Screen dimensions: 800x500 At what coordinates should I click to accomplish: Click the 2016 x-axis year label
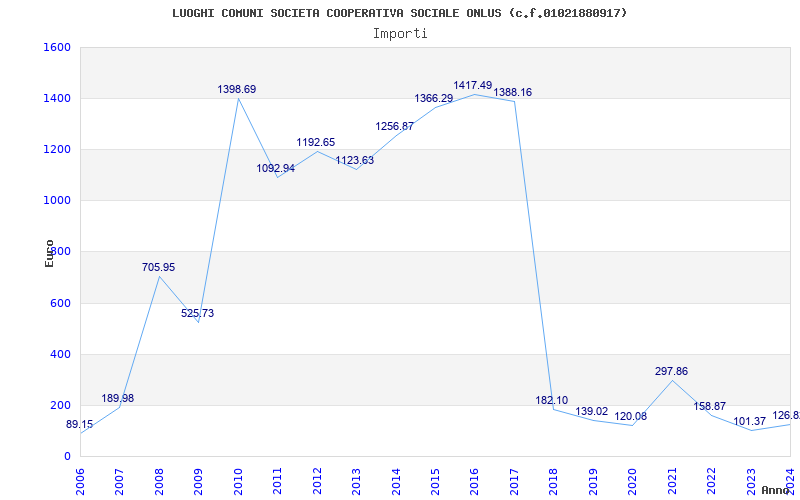(474, 482)
